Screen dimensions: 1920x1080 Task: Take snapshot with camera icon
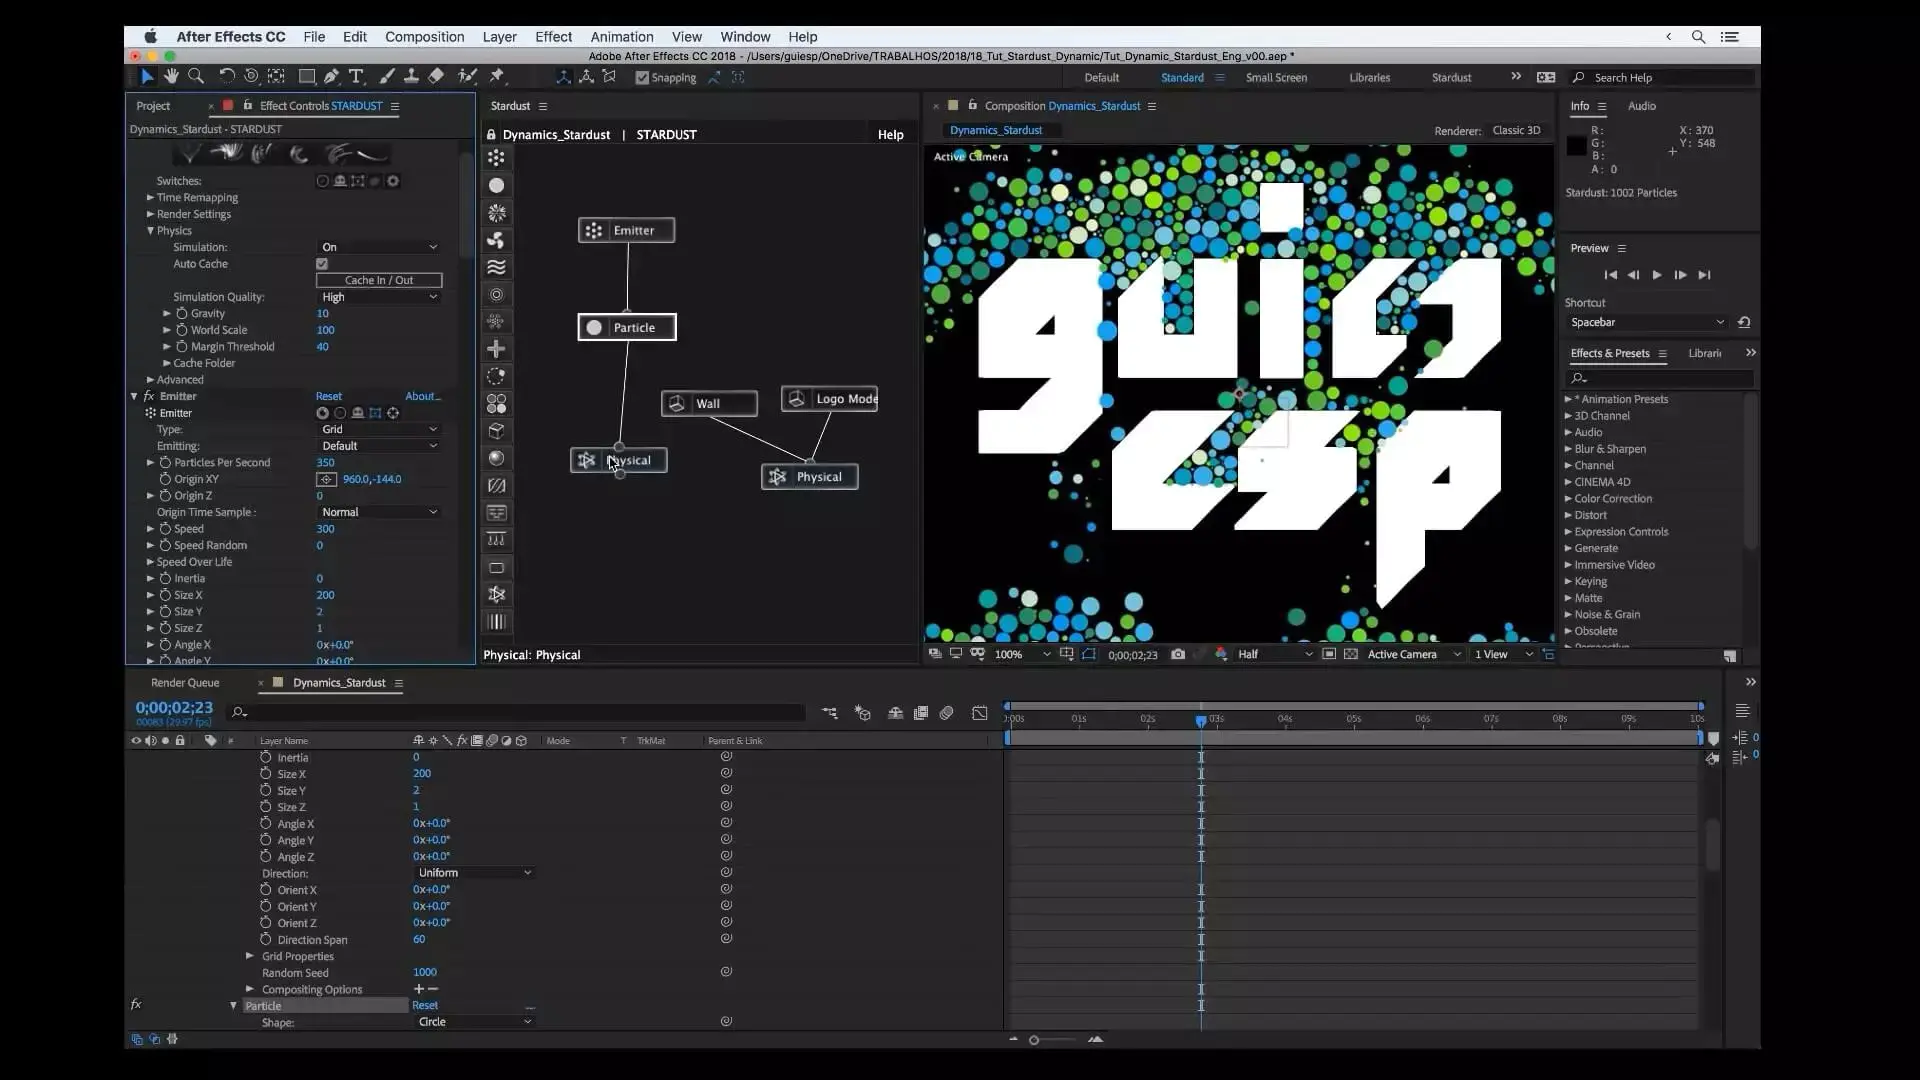click(1178, 654)
